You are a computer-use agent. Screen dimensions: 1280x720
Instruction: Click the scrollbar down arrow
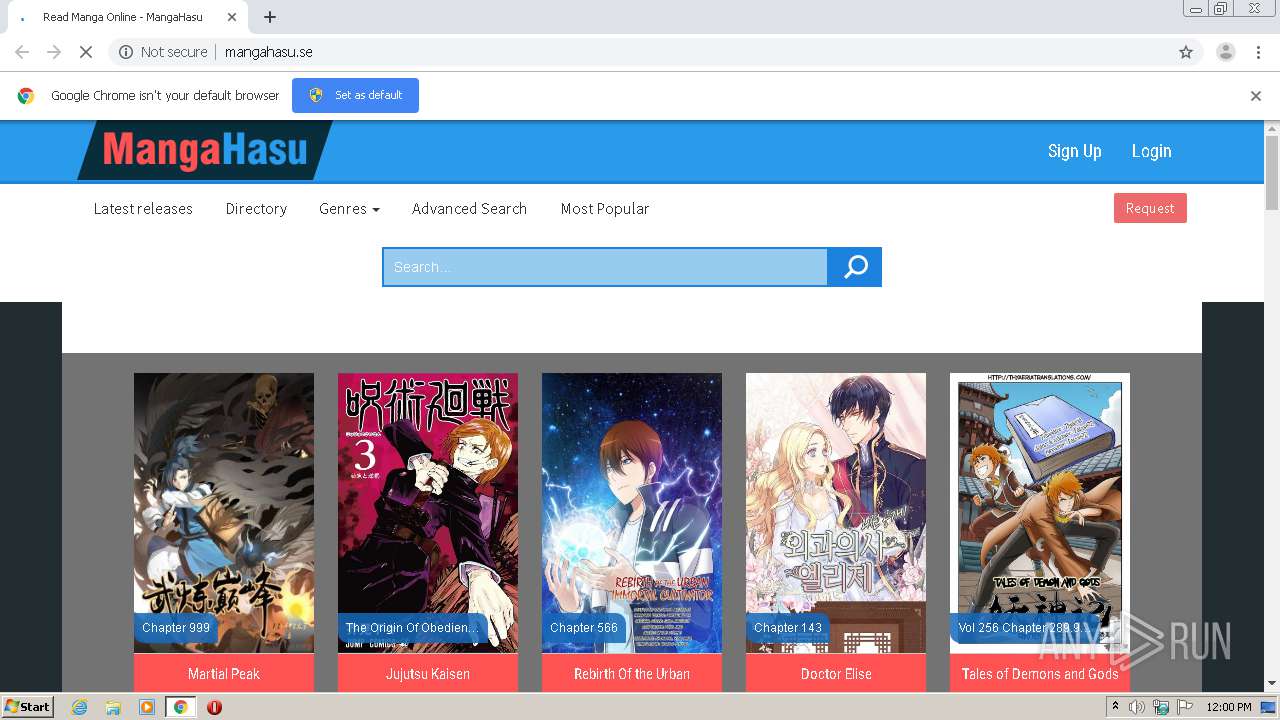coord(1272,684)
